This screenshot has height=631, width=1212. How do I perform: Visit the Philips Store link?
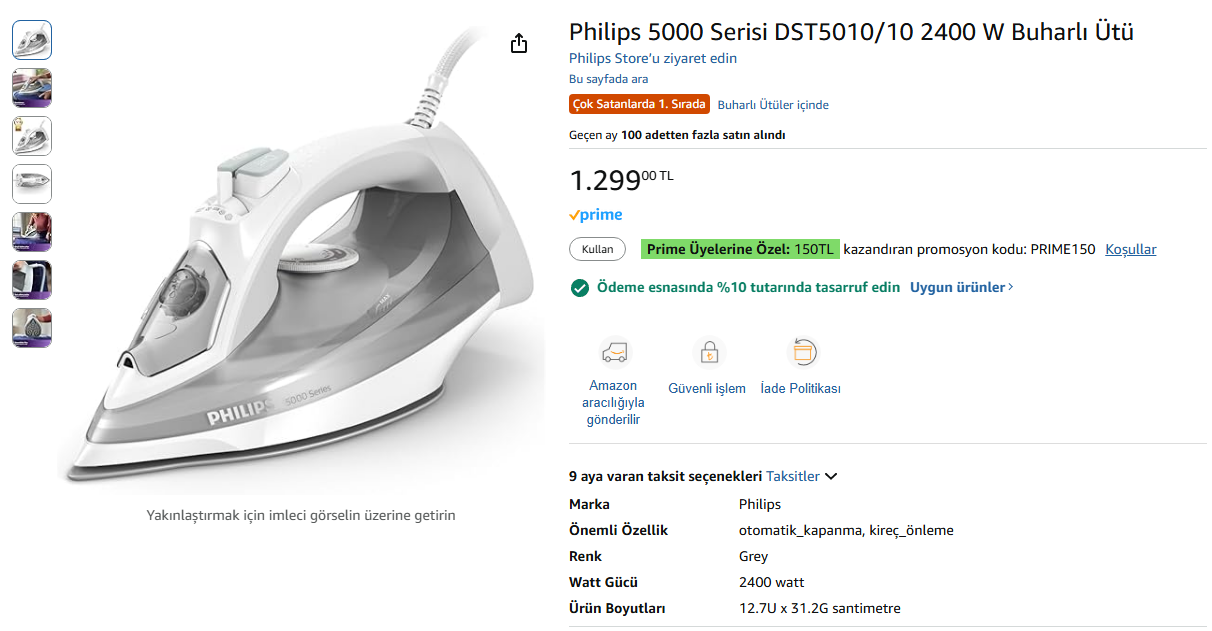point(653,58)
